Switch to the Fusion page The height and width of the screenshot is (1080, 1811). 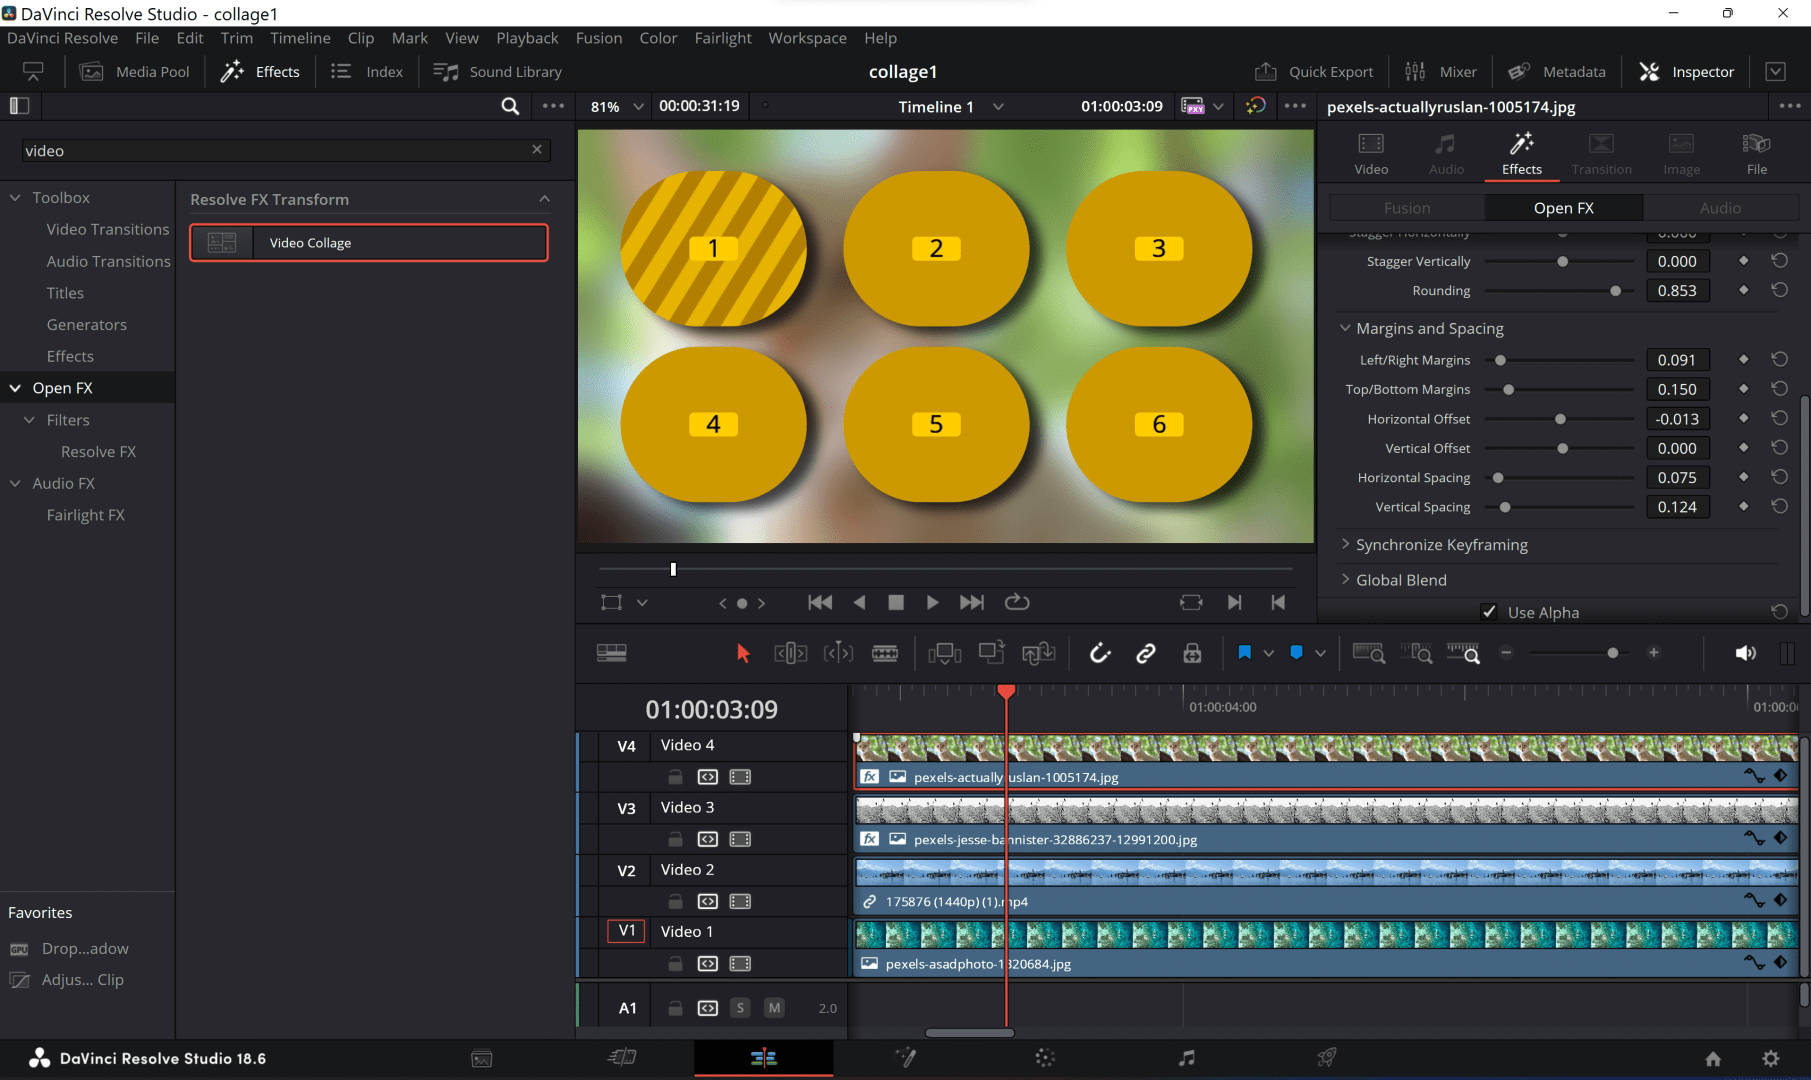click(x=906, y=1058)
